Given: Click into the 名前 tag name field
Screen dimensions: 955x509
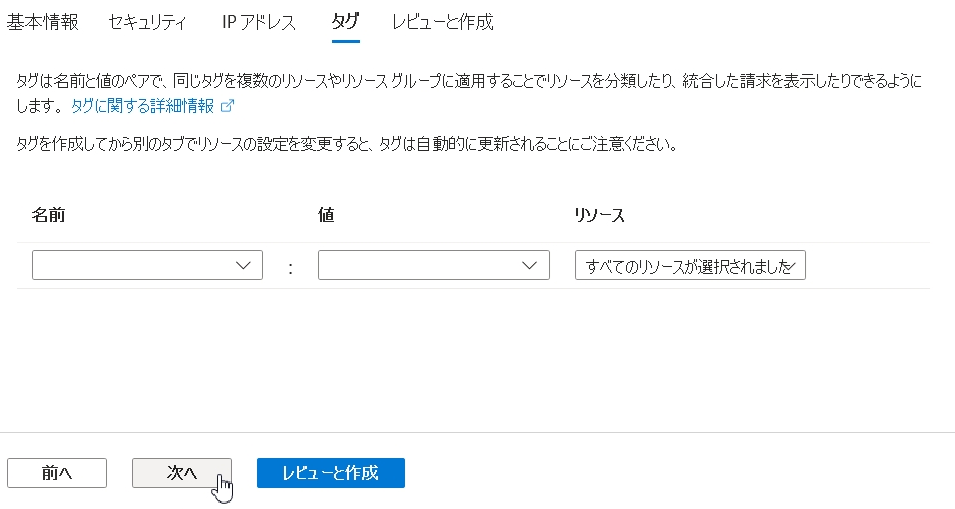Looking at the screenshot, I should (130, 265).
